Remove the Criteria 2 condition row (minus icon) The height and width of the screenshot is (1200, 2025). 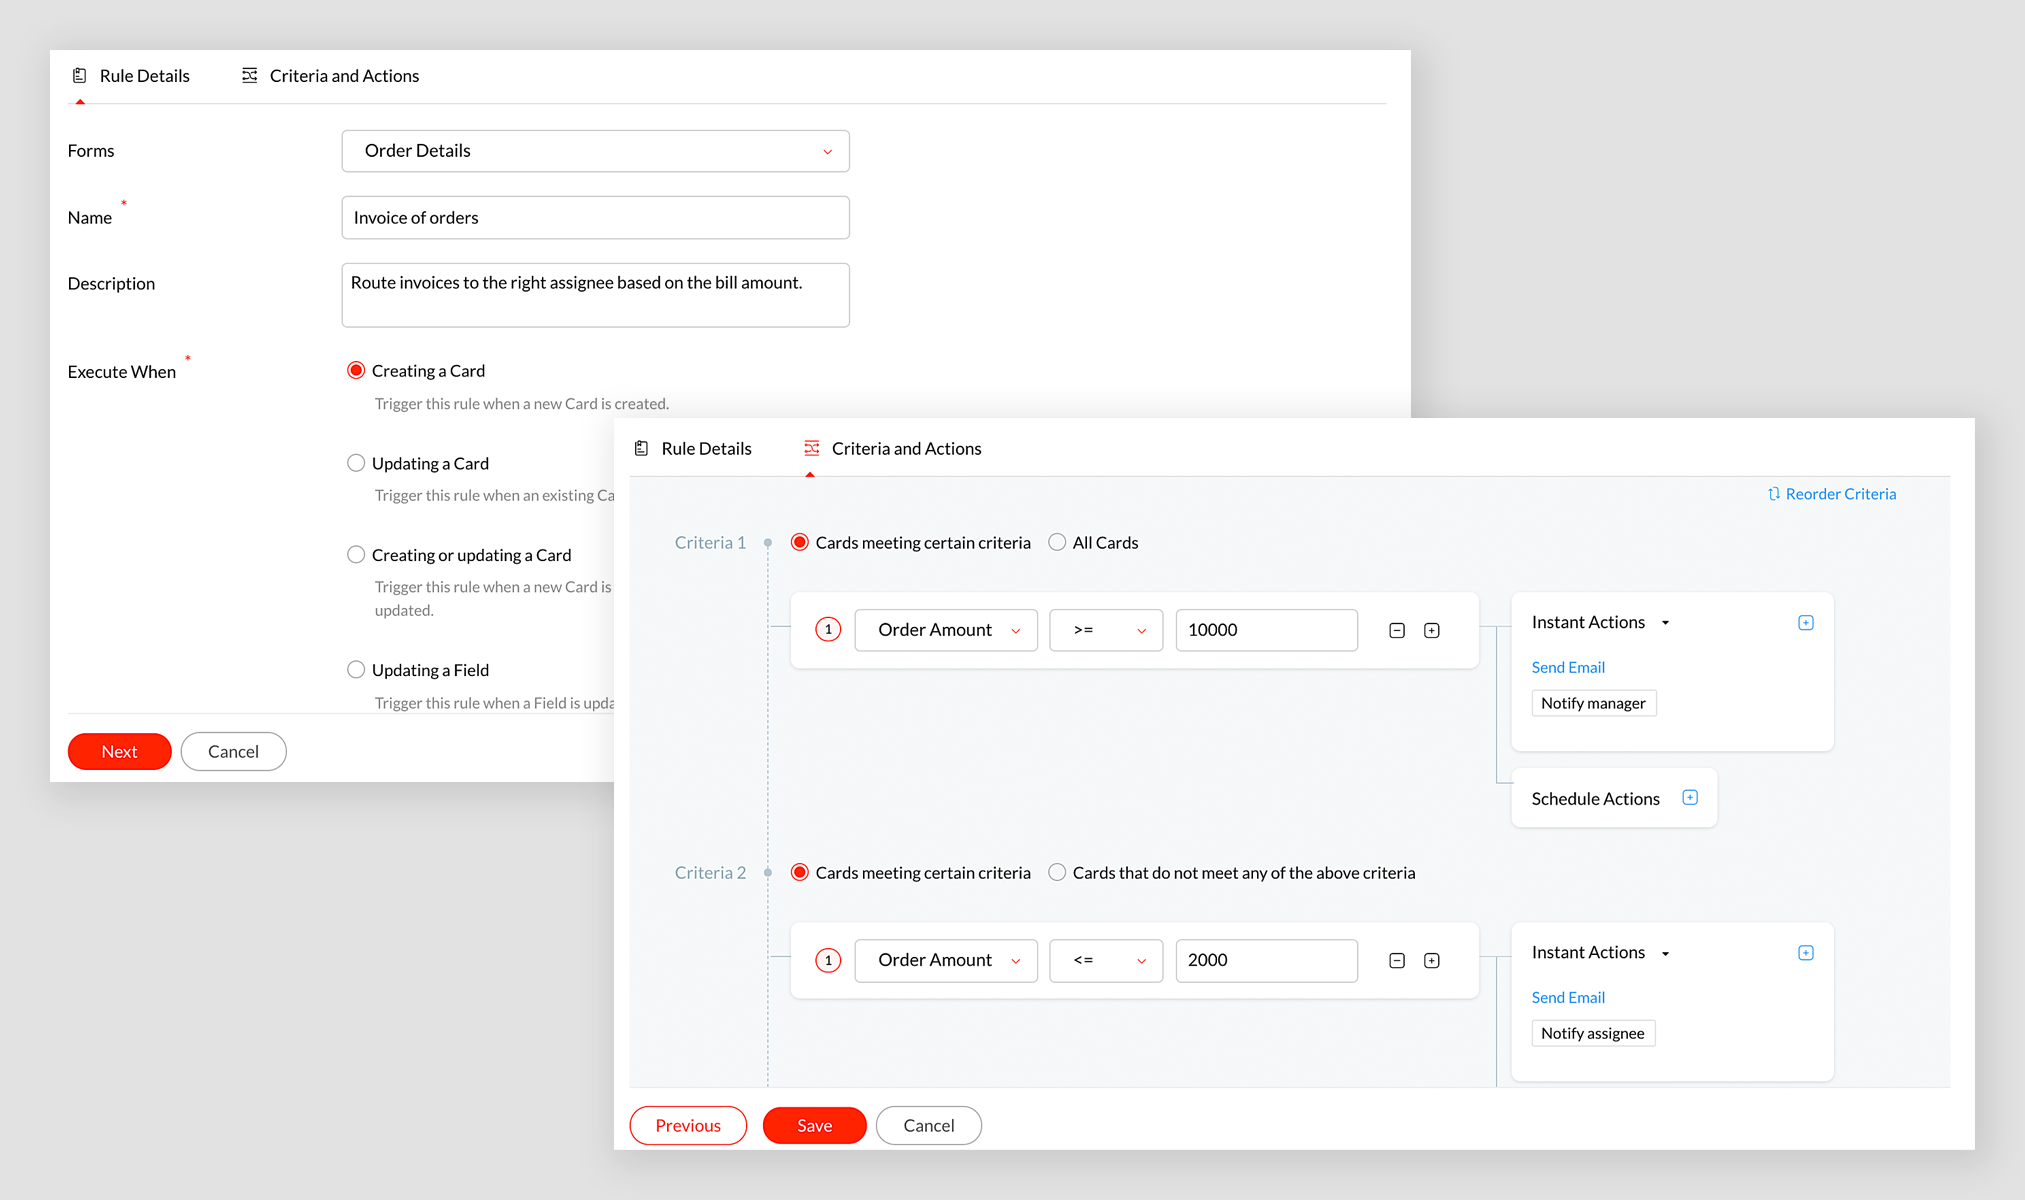tap(1397, 960)
